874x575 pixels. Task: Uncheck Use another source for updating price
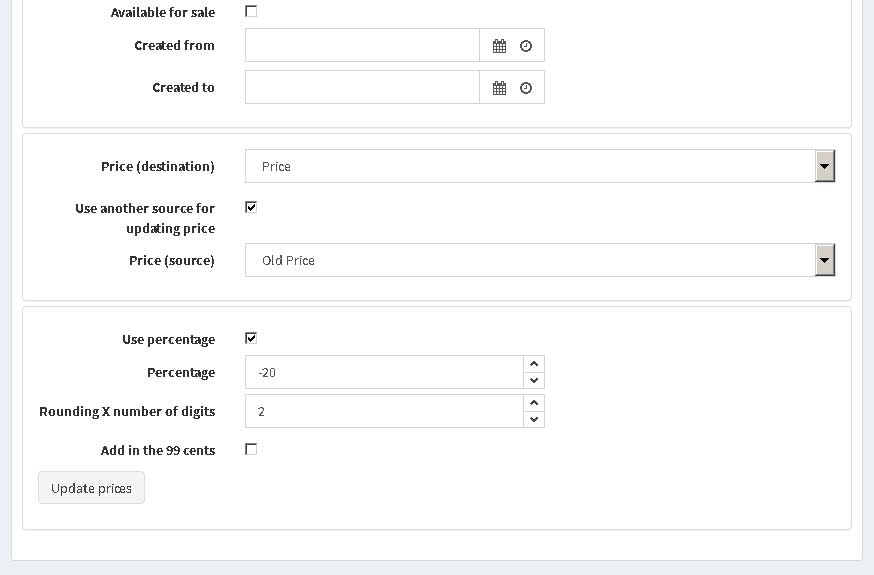(251, 207)
